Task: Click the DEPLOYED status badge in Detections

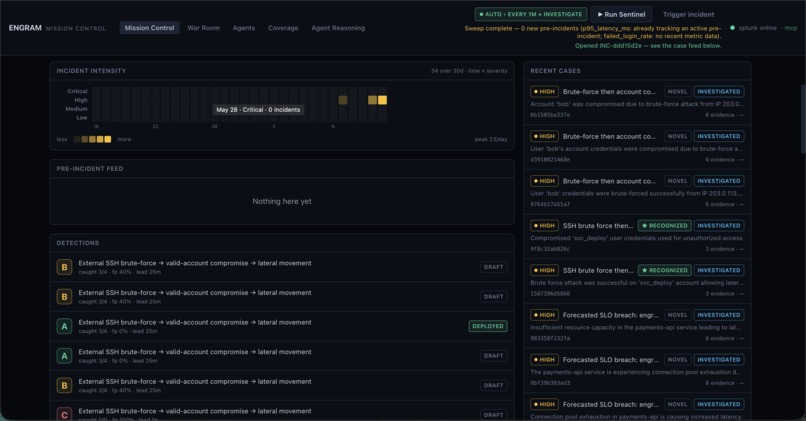Action: pos(488,326)
